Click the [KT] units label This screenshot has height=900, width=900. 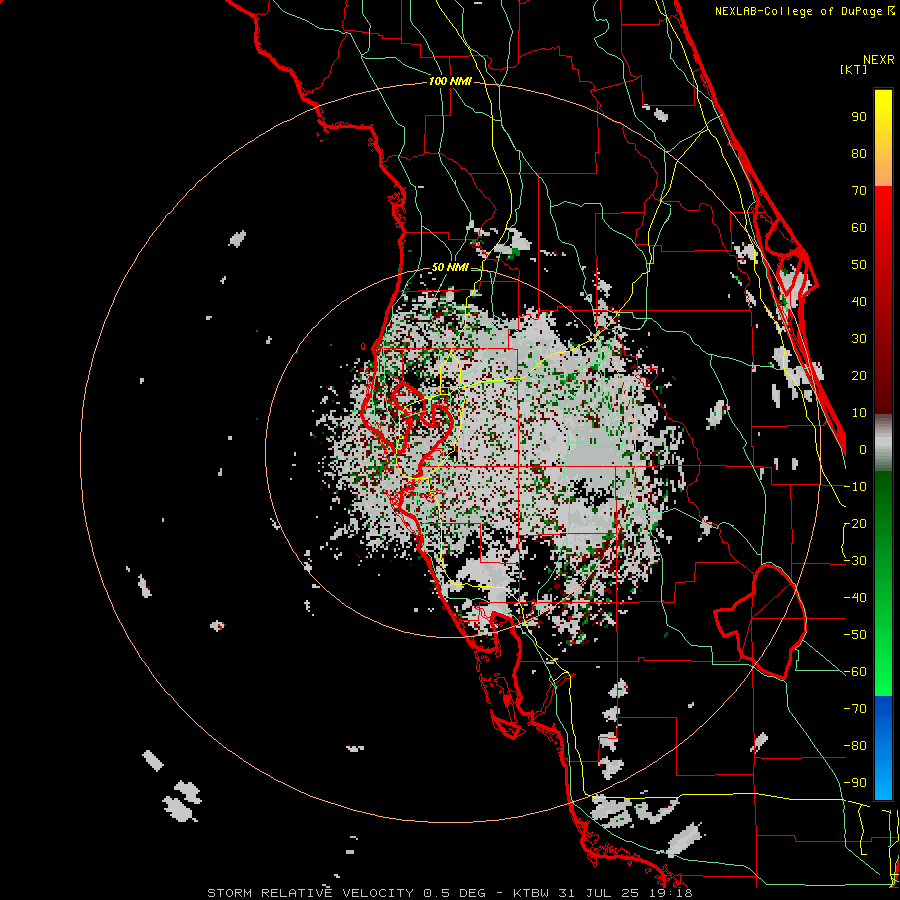[x=854, y=69]
